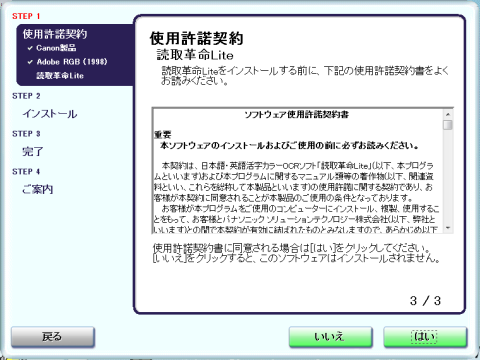Click inside the license agreement text box
Screen dimensions: 480x360
pyautogui.click(x=298, y=170)
